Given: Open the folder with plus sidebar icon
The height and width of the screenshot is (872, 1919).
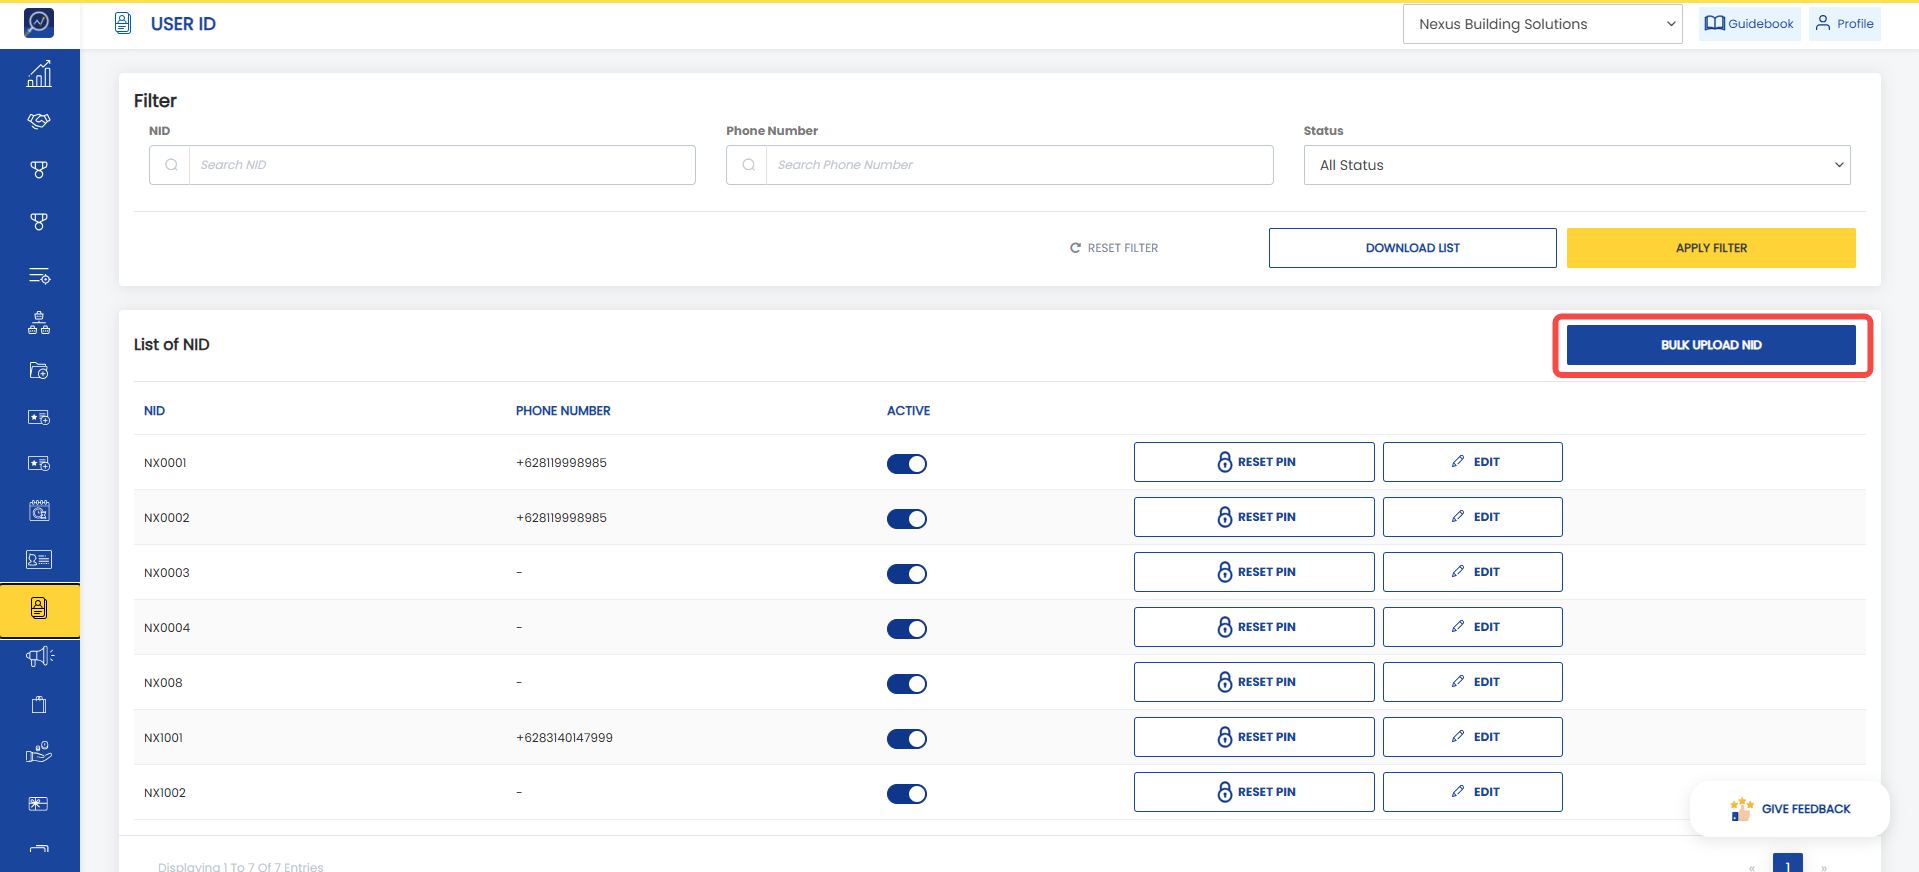Looking at the screenshot, I should click(x=39, y=371).
